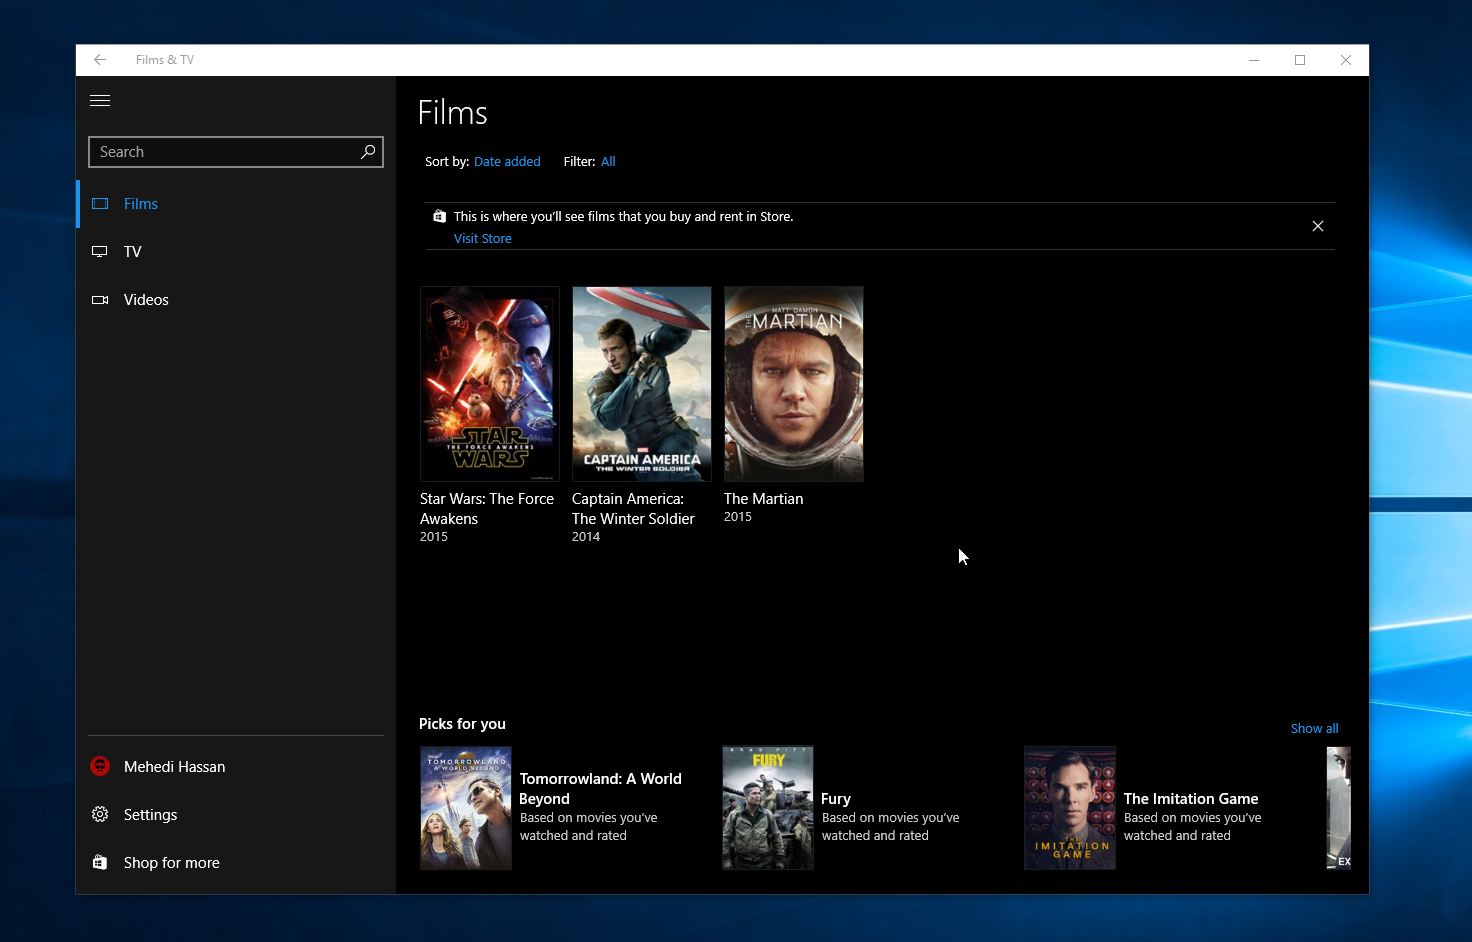Open the Captain America Winter Soldier poster

click(x=642, y=384)
